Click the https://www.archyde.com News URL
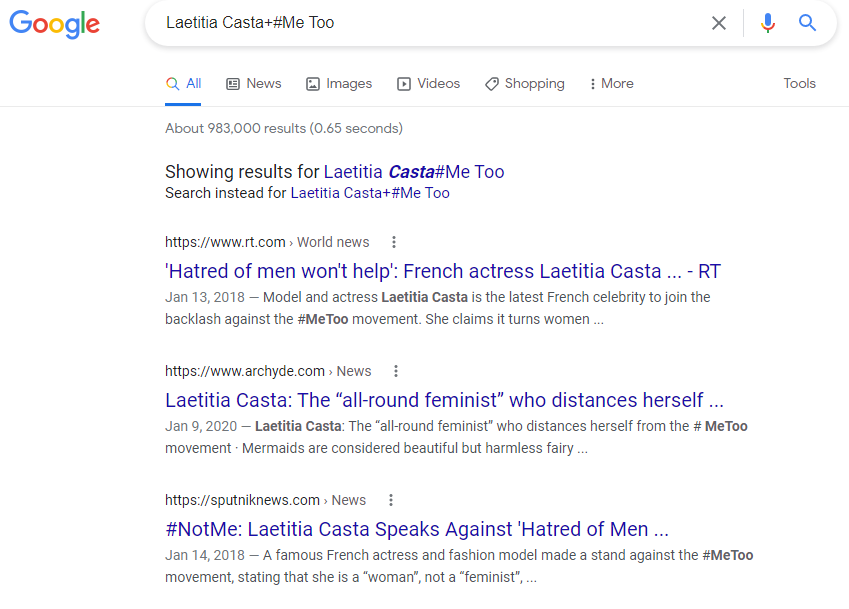The height and width of the screenshot is (609, 849). (268, 371)
